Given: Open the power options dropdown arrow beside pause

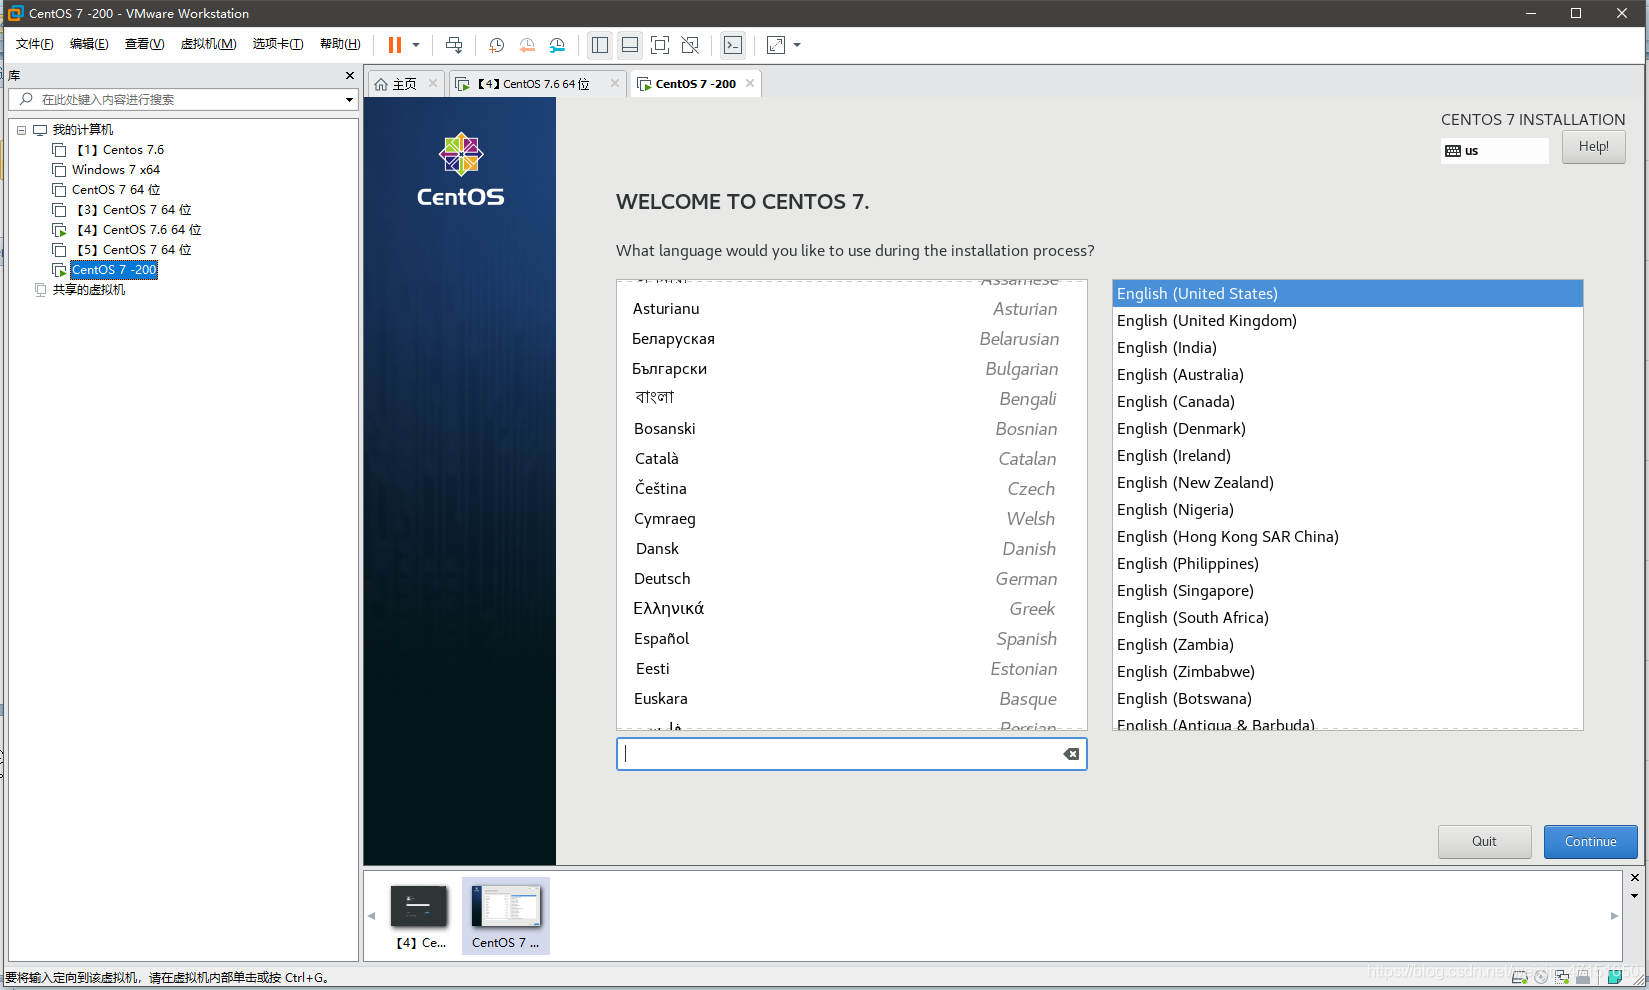Looking at the screenshot, I should point(416,45).
